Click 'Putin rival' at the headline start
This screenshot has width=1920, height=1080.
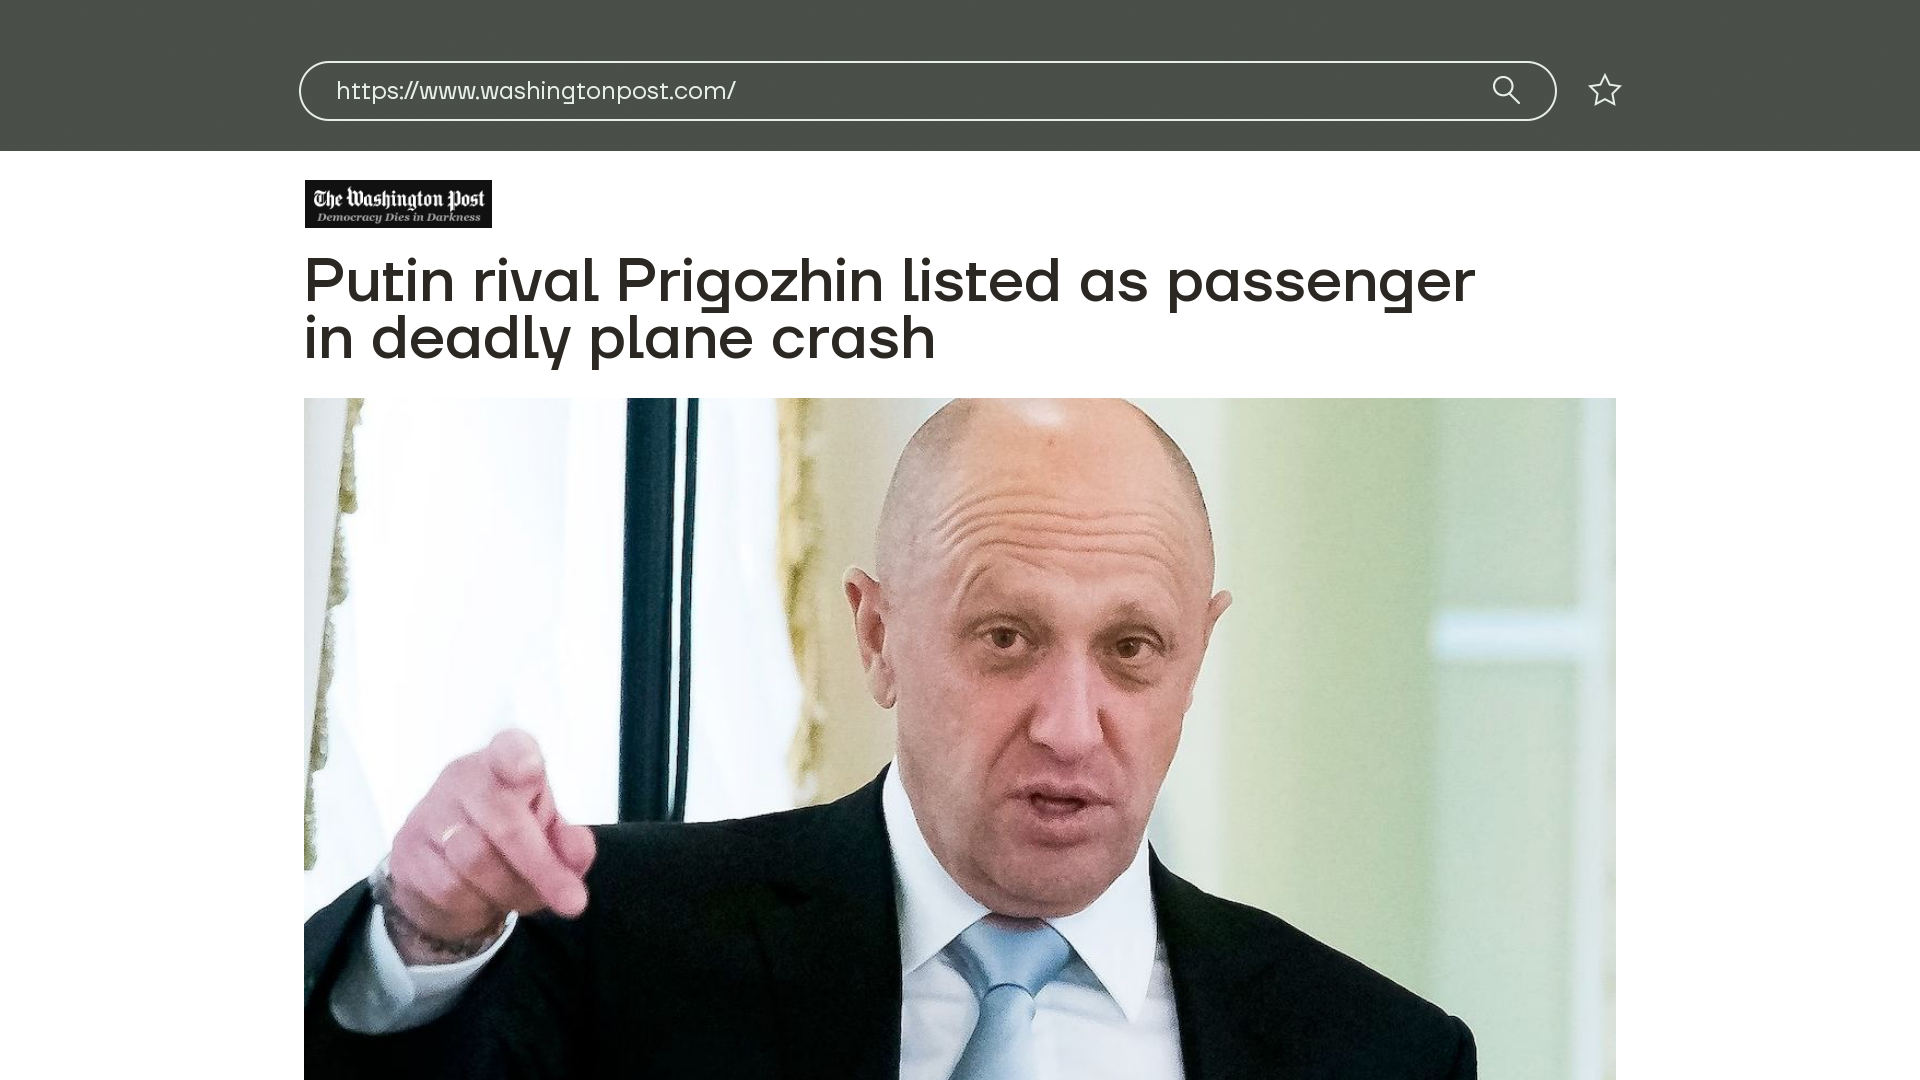pos(451,280)
